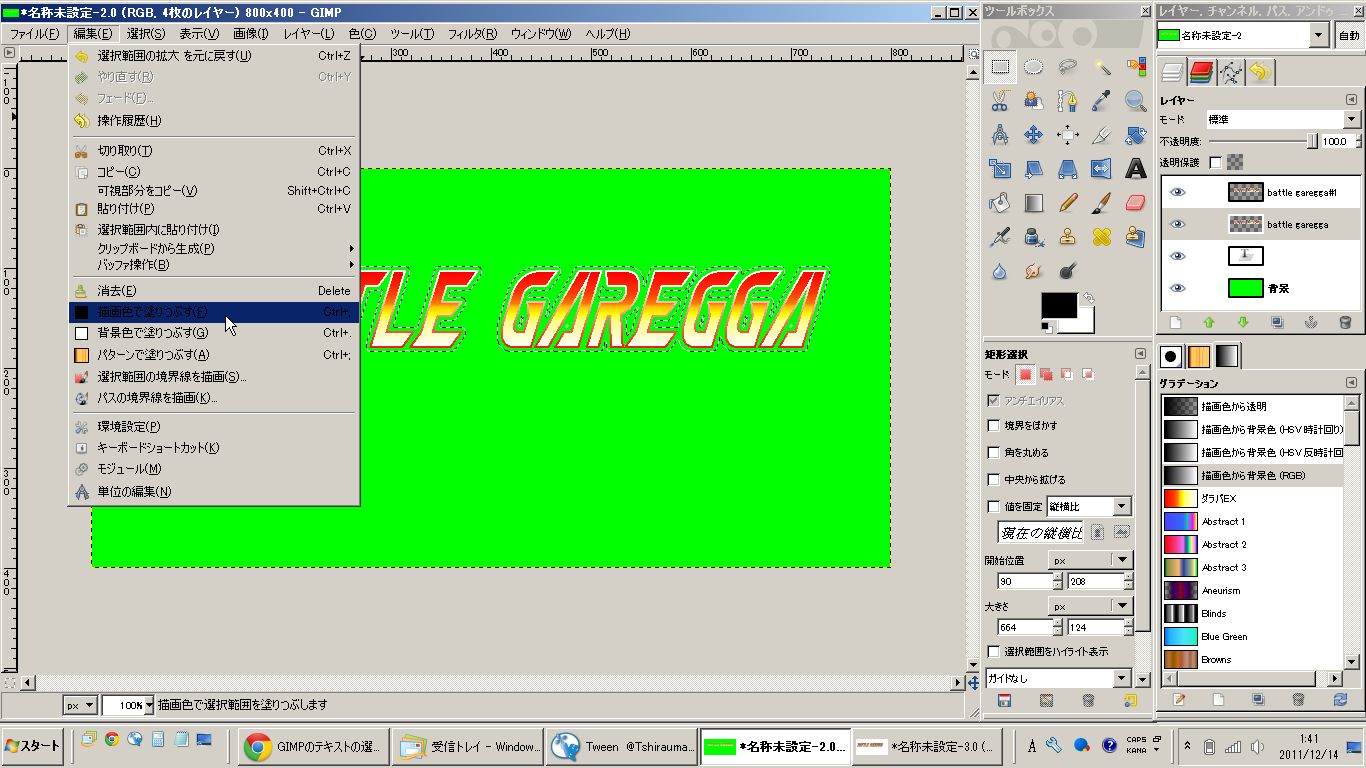Enable the 値を固定 checkbox
1366x768 pixels.
tap(994, 507)
